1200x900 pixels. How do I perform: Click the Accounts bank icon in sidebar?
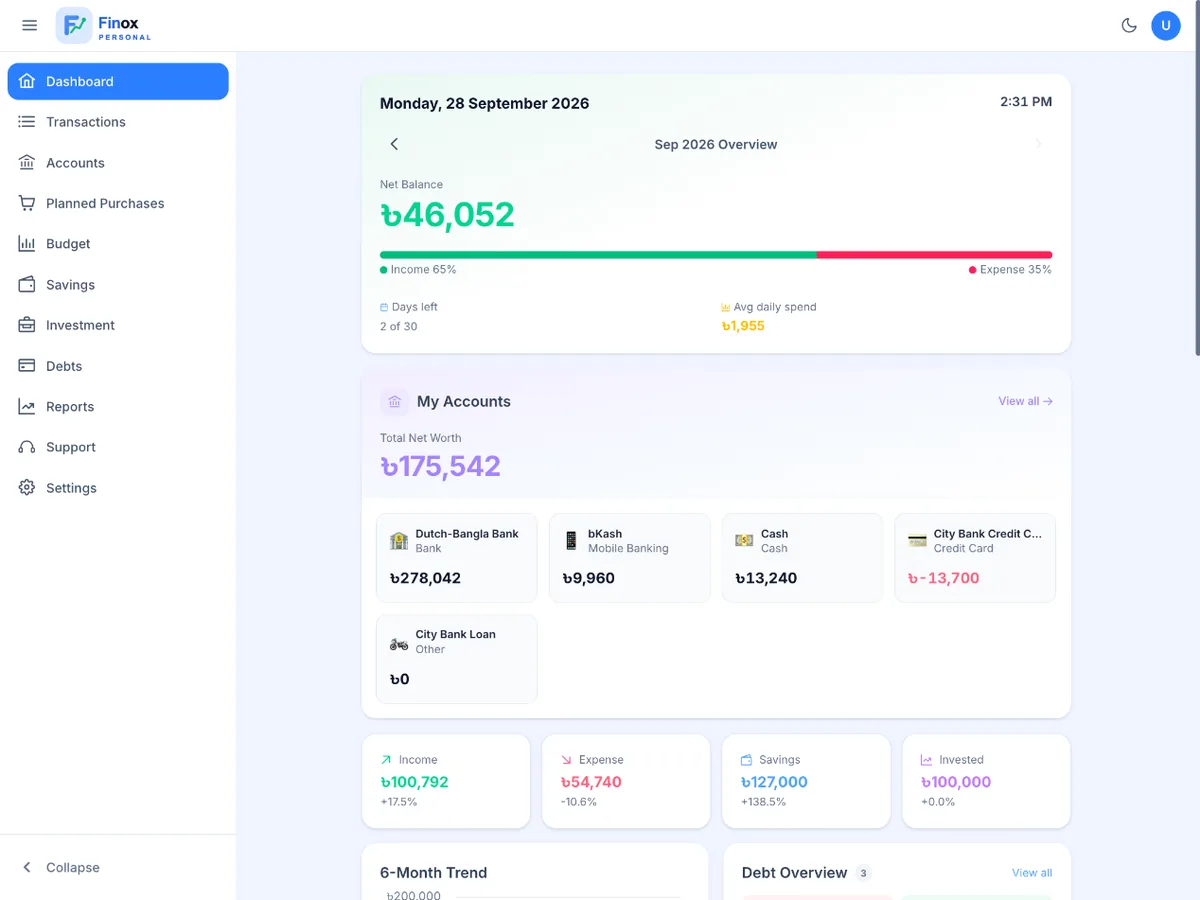coord(27,162)
